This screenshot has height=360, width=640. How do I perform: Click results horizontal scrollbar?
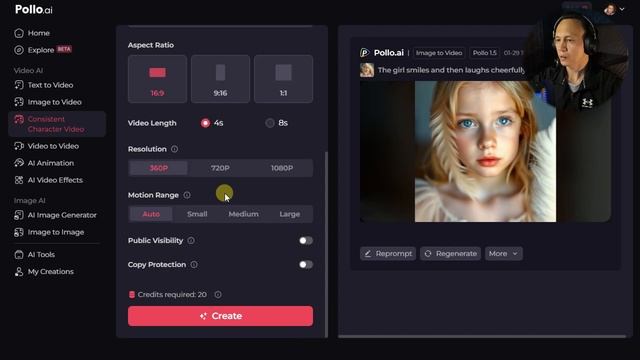click(482, 337)
